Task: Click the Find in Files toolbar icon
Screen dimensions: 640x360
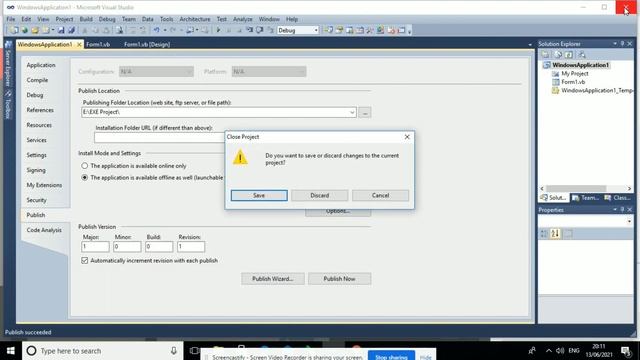Action: pyautogui.click(x=120, y=30)
